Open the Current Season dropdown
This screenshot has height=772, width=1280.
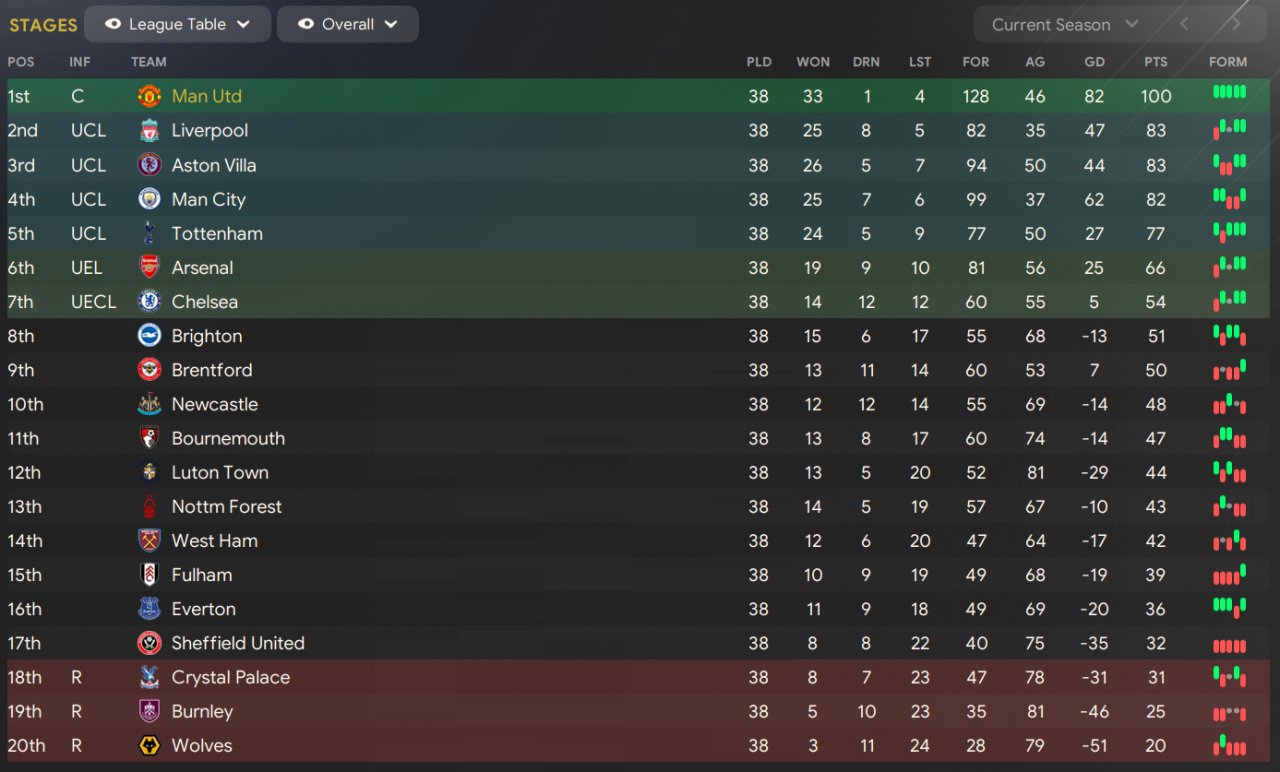[x=1064, y=24]
